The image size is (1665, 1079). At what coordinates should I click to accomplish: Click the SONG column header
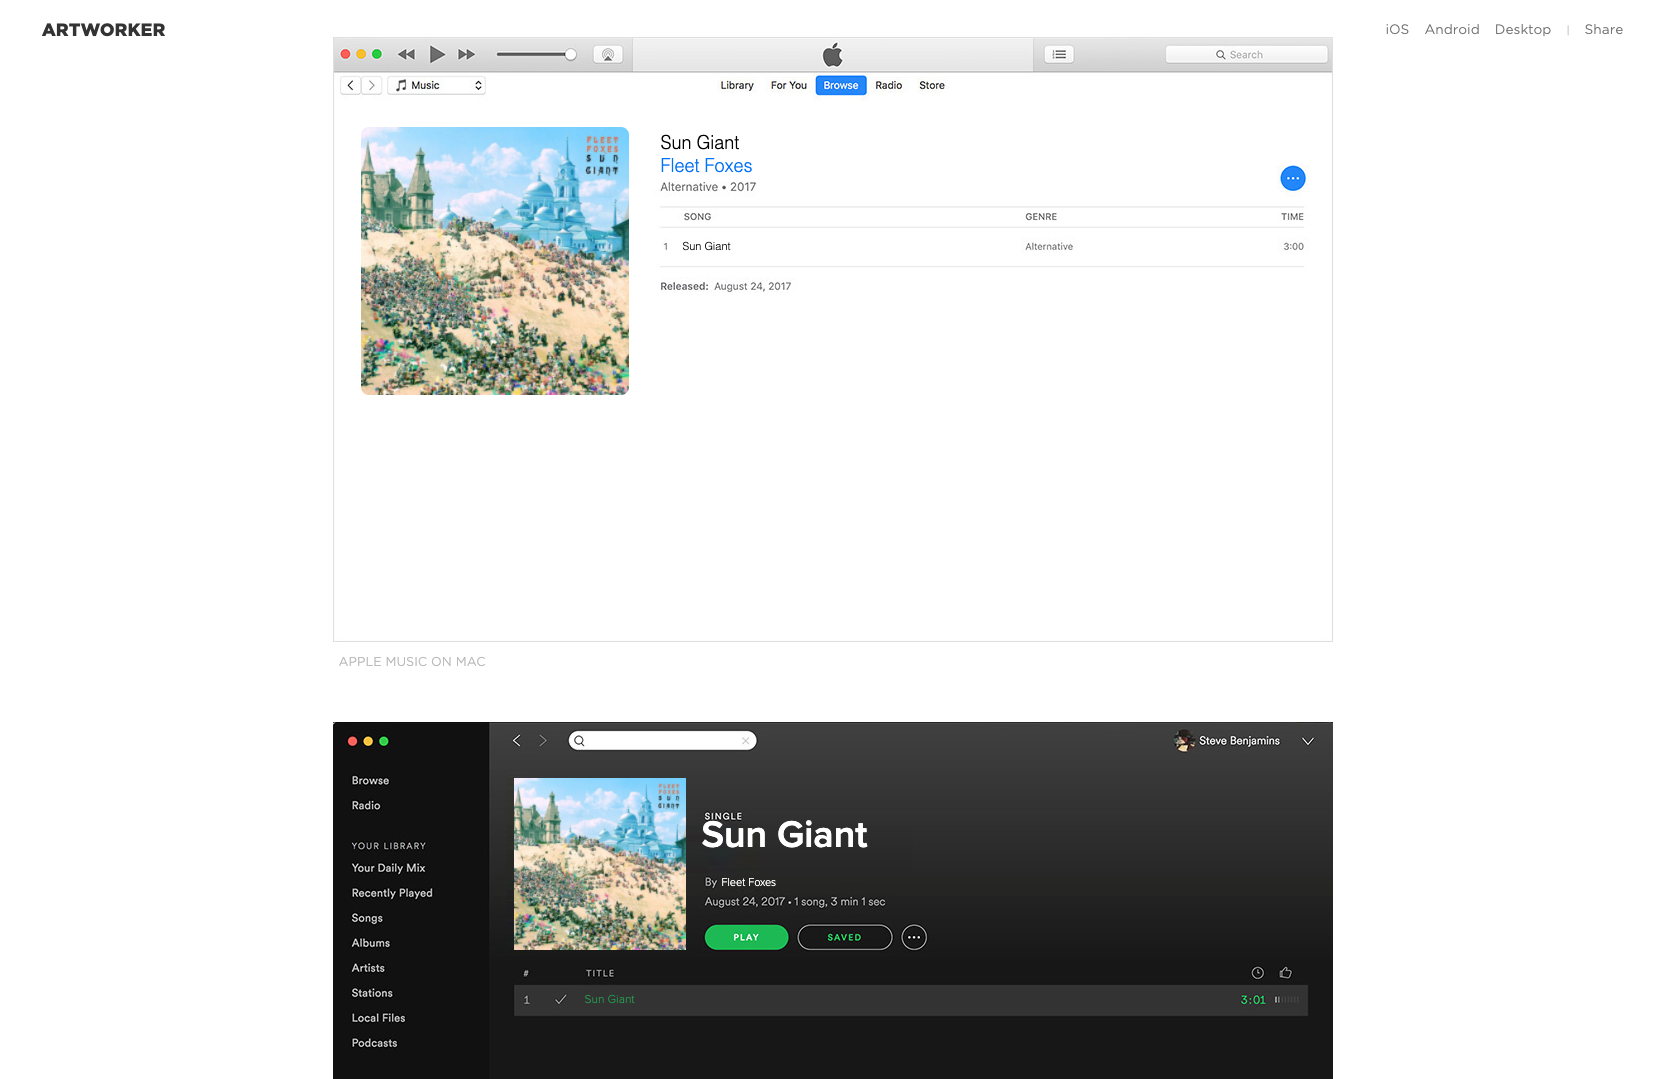698,217
